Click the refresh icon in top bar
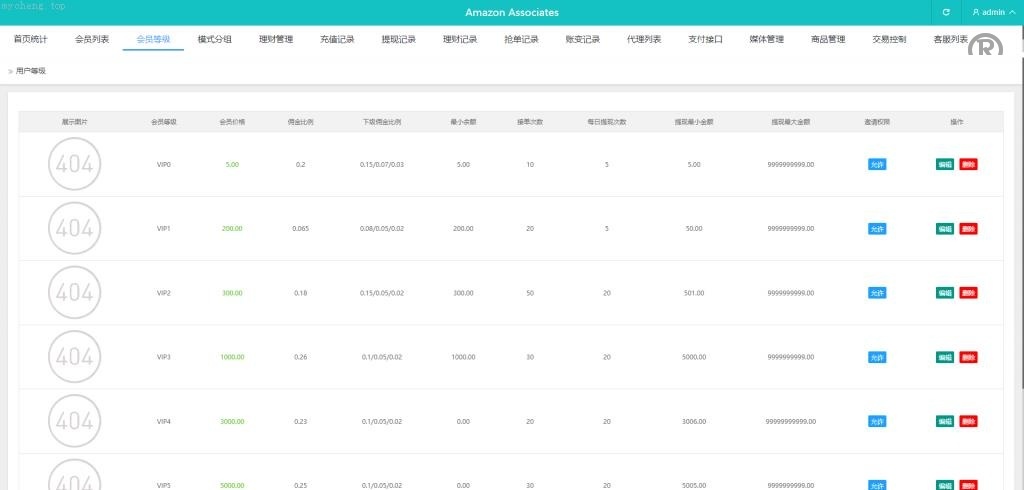 (946, 12)
